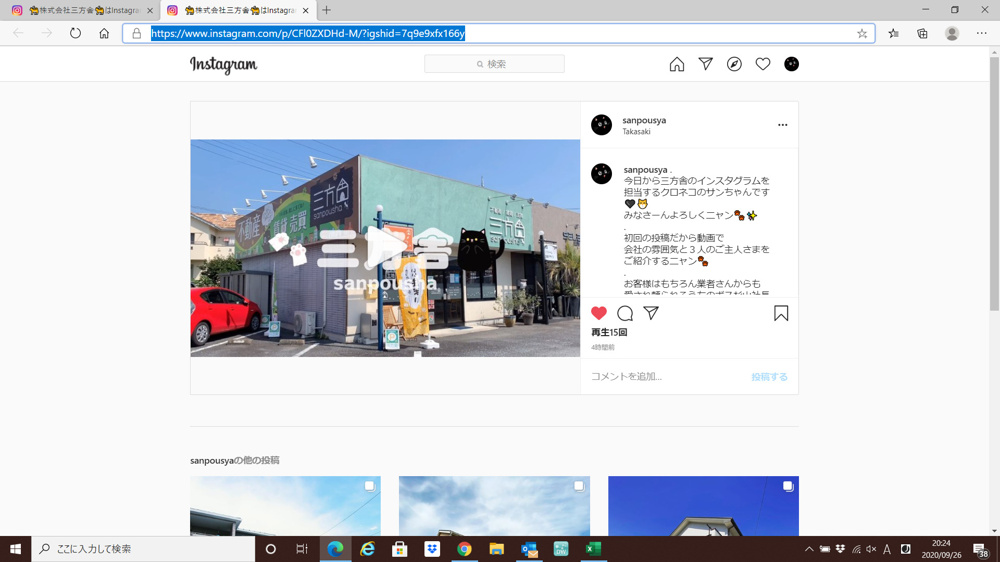
Task: Open Microsoft Store from taskbar
Action: tap(400, 549)
